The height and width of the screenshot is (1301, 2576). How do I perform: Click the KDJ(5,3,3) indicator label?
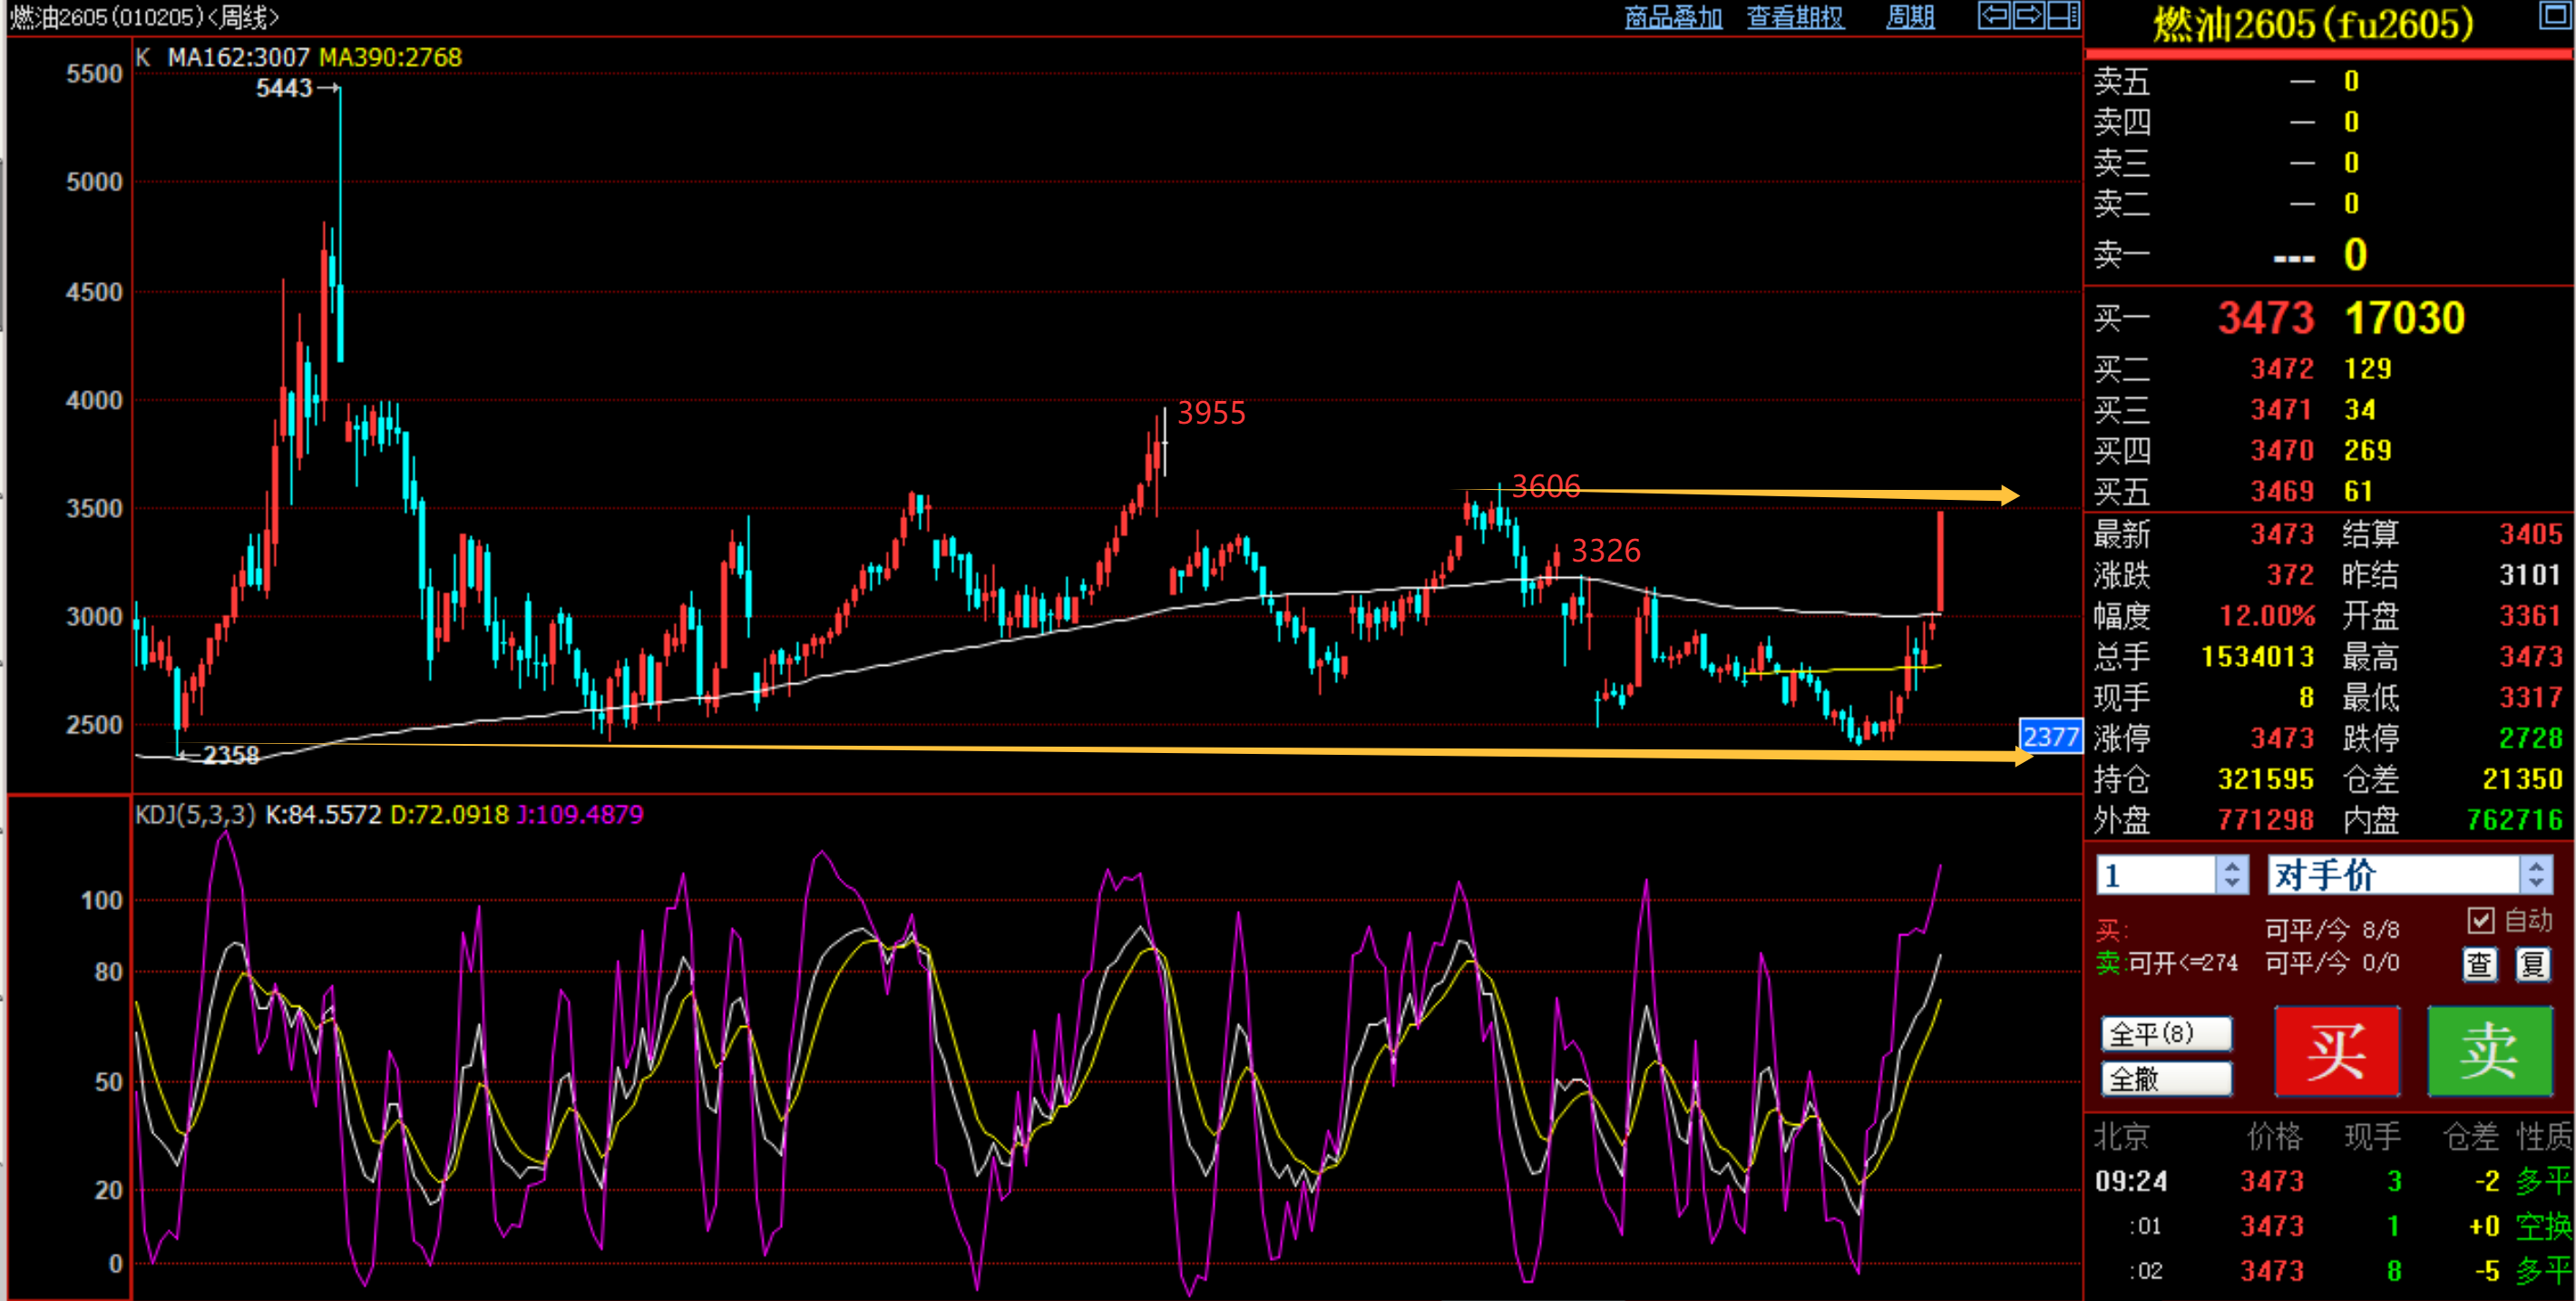pyautogui.click(x=196, y=814)
